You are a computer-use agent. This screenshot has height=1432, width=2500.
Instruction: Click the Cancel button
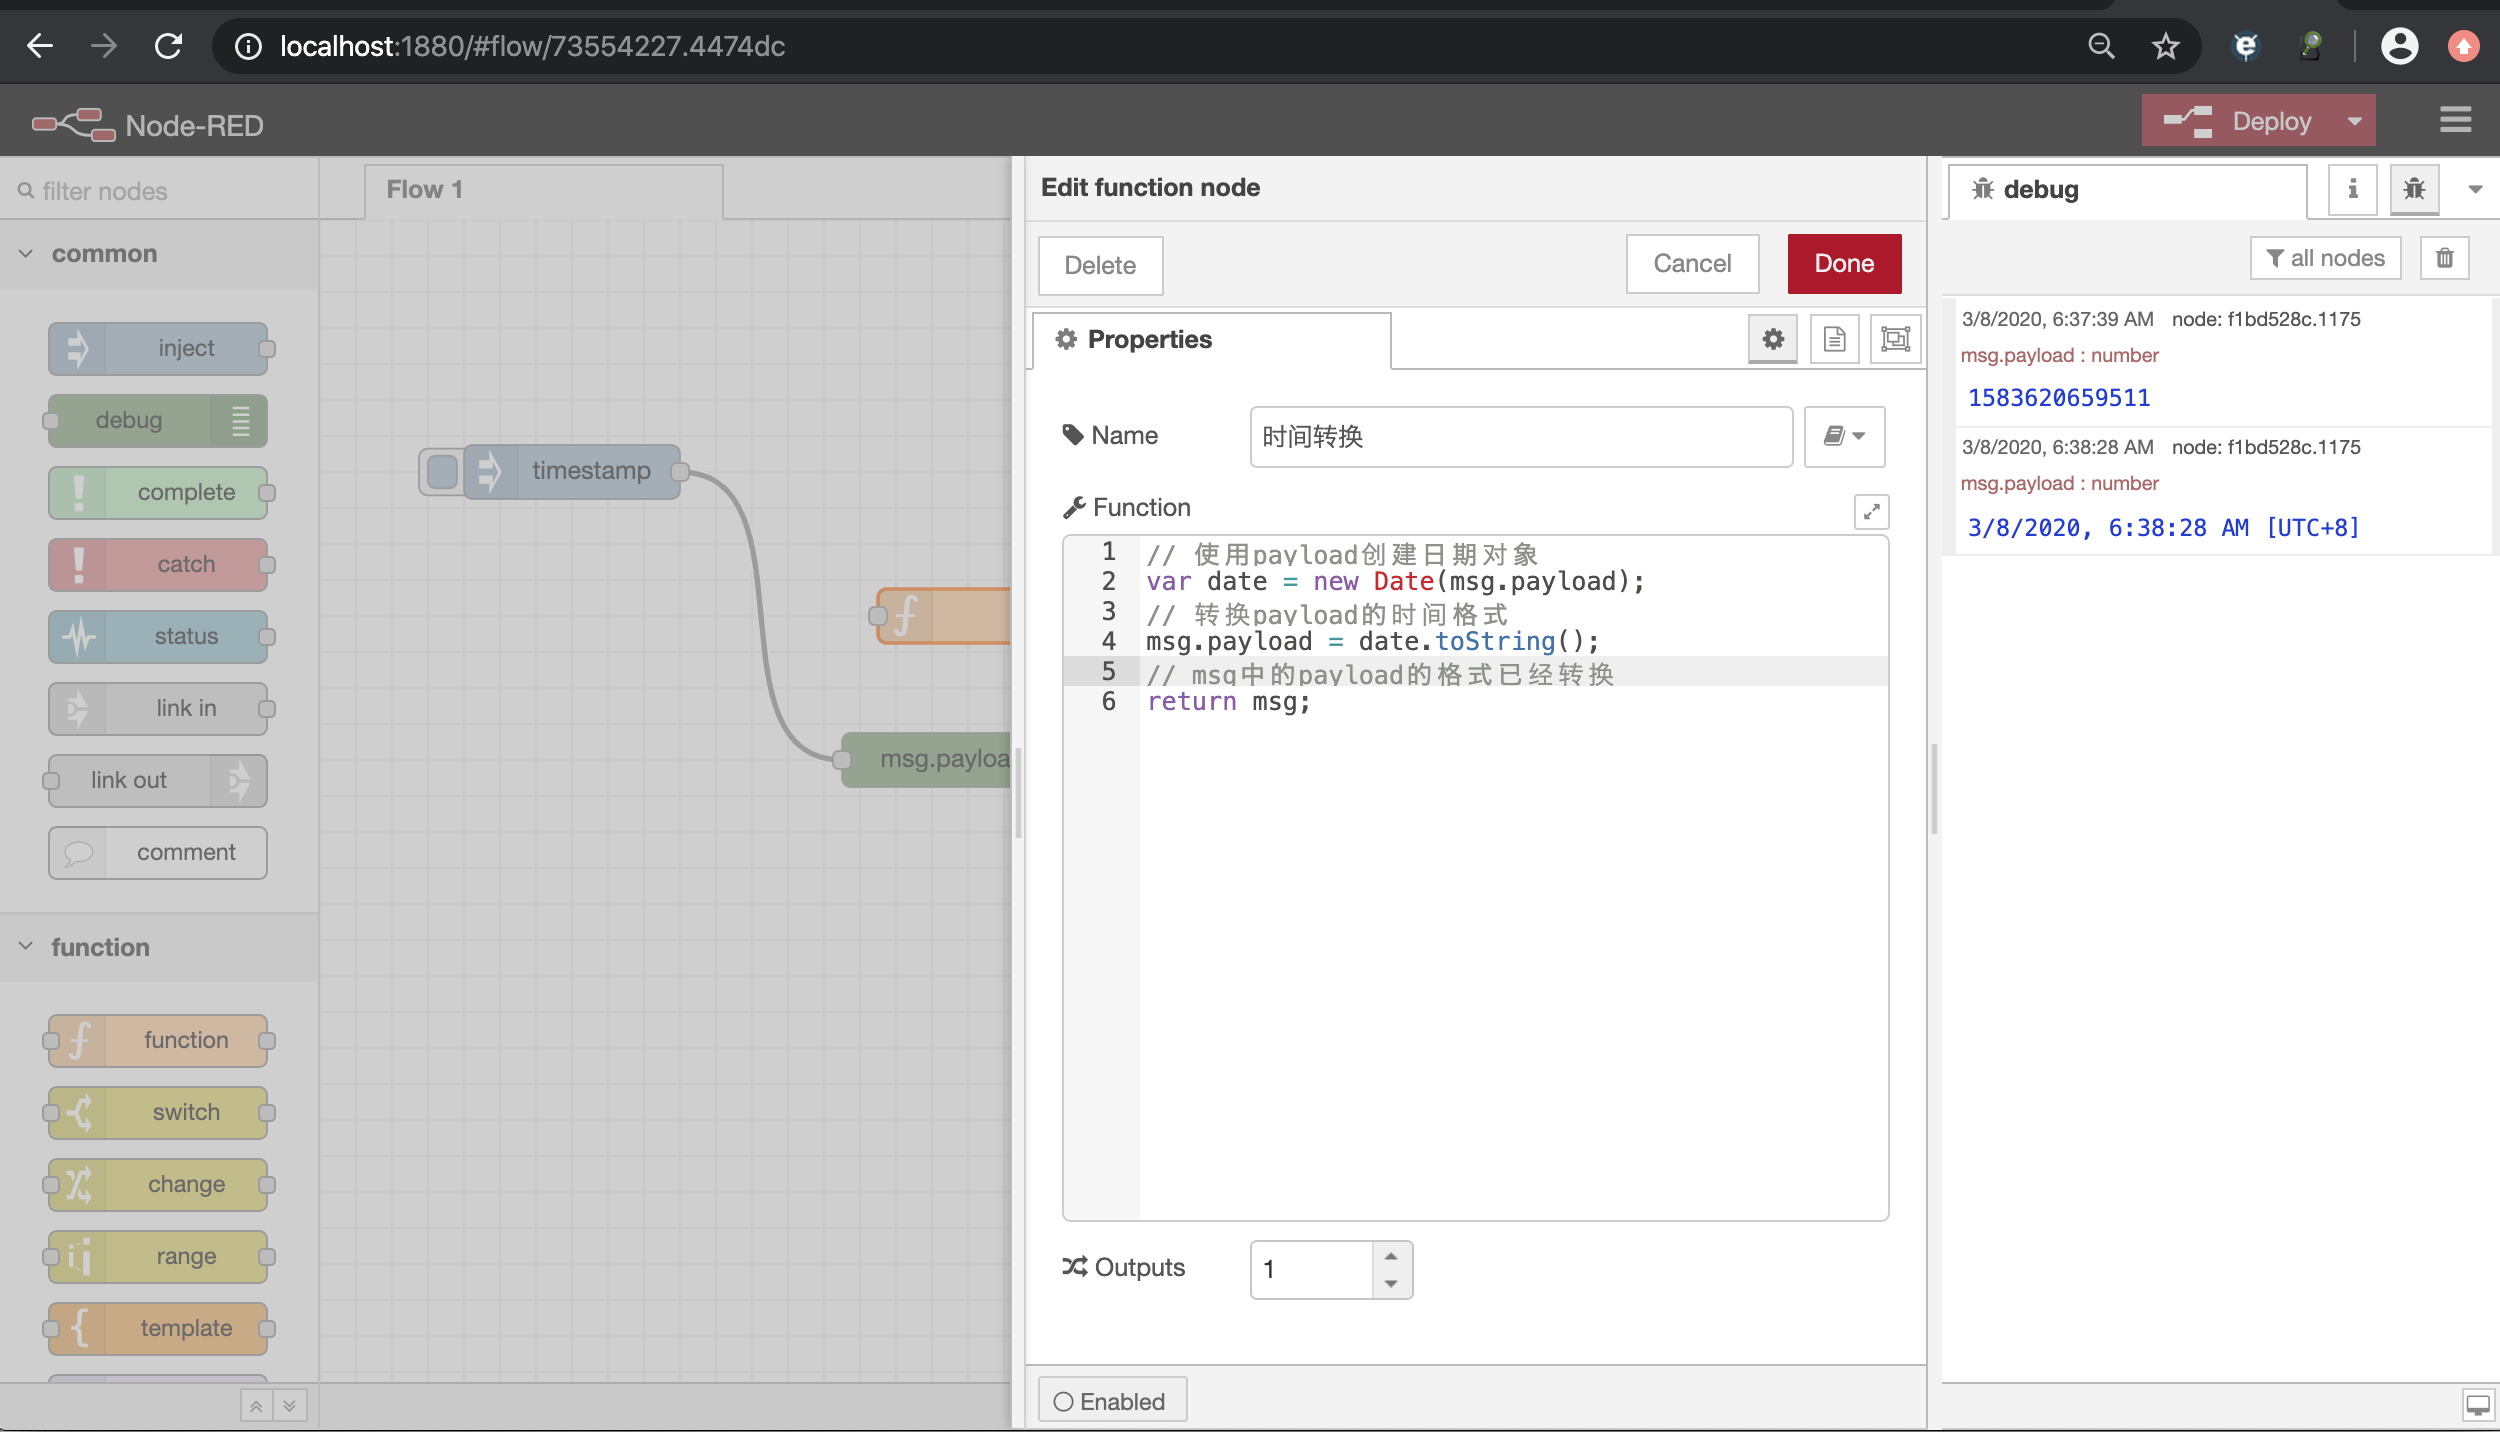(x=1692, y=263)
